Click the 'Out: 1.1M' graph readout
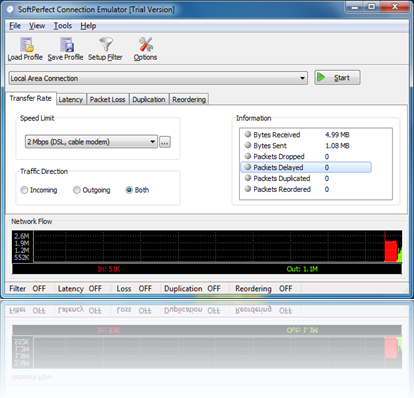The image size is (414, 398). coord(302,269)
